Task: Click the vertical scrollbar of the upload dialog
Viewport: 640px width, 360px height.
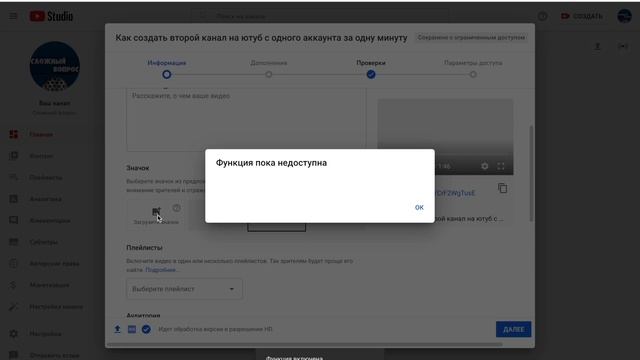Action: pos(531,173)
